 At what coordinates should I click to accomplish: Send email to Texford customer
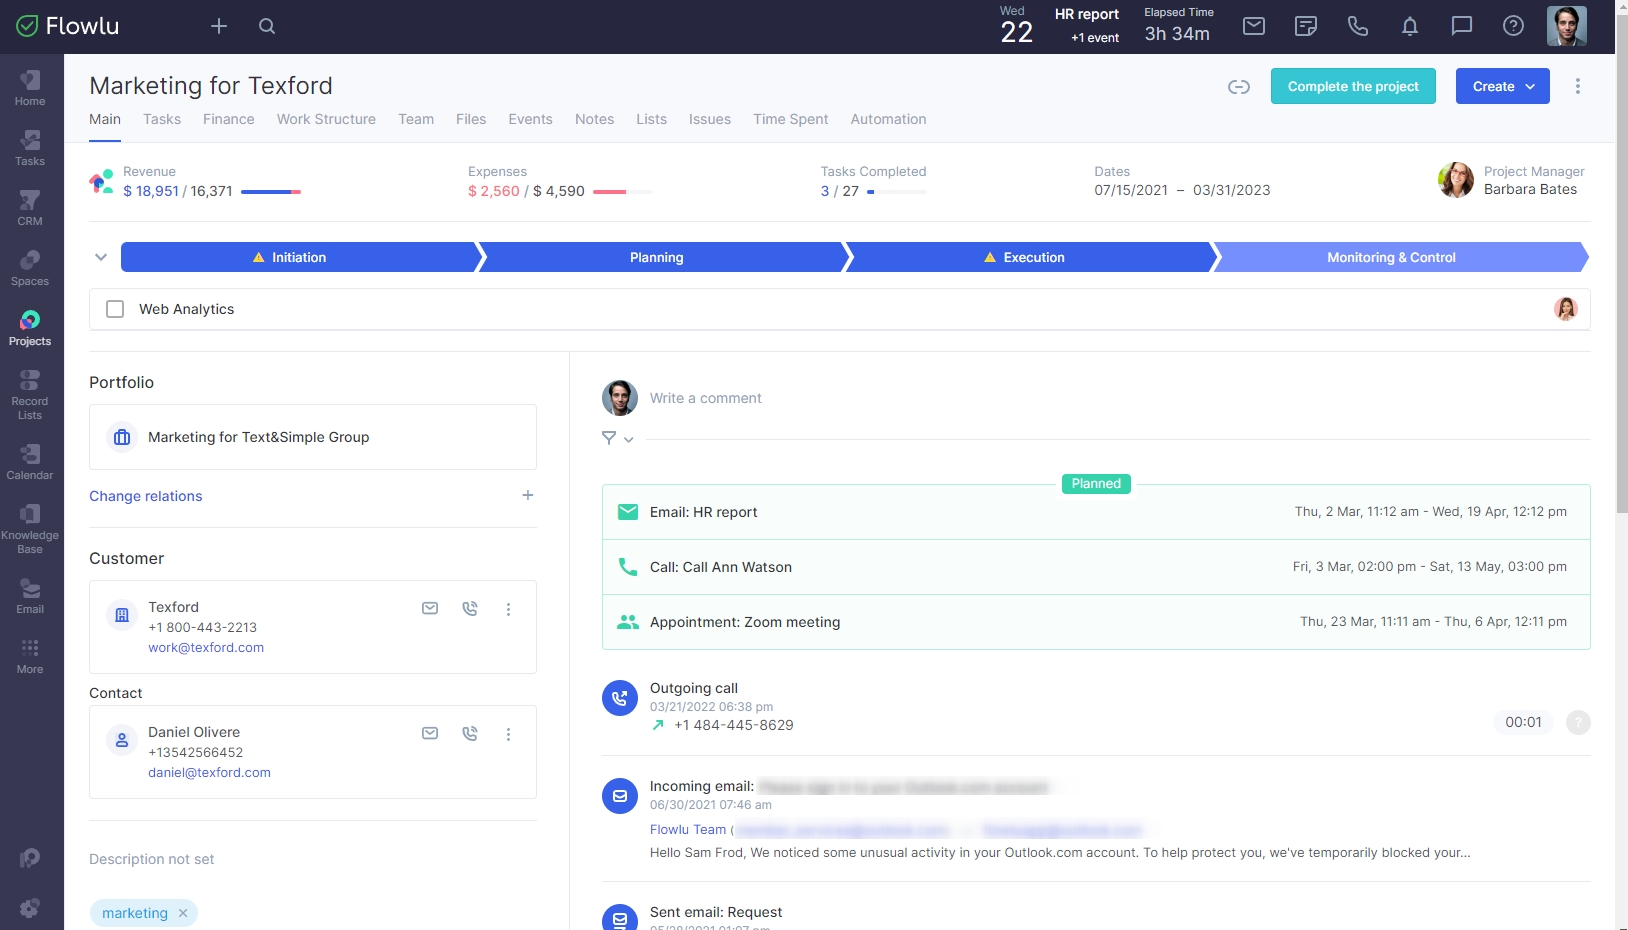[430, 608]
